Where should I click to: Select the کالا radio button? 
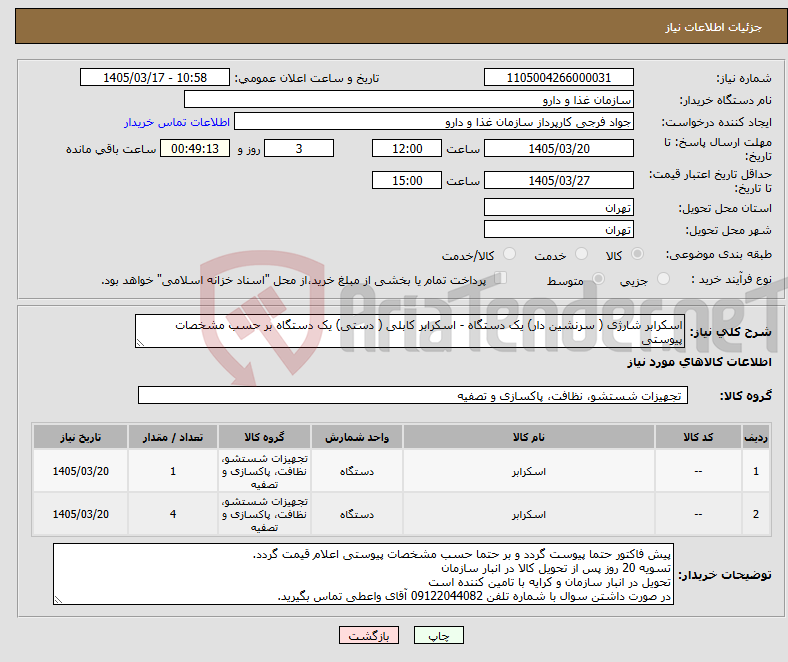tap(637, 254)
